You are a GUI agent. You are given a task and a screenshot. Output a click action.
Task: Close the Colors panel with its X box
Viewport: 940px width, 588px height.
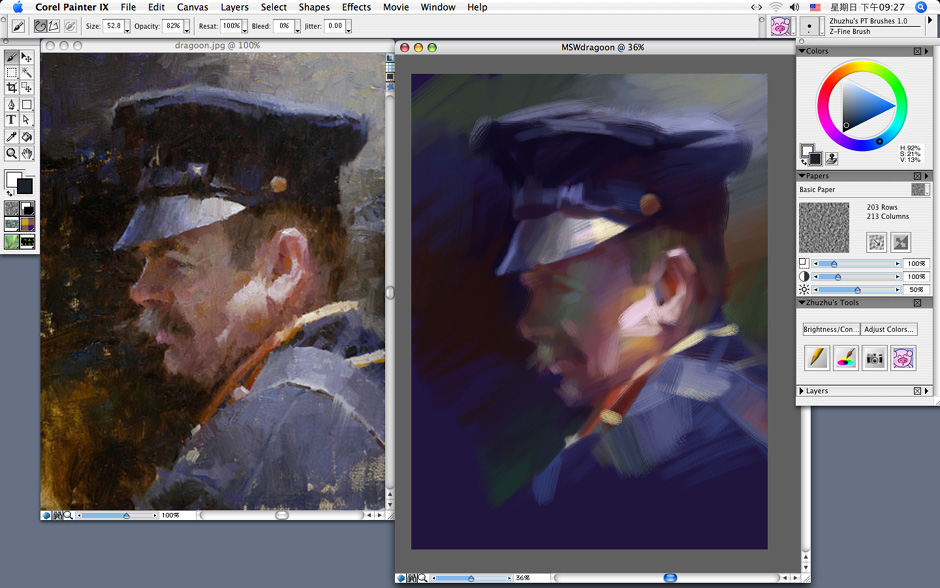point(917,51)
